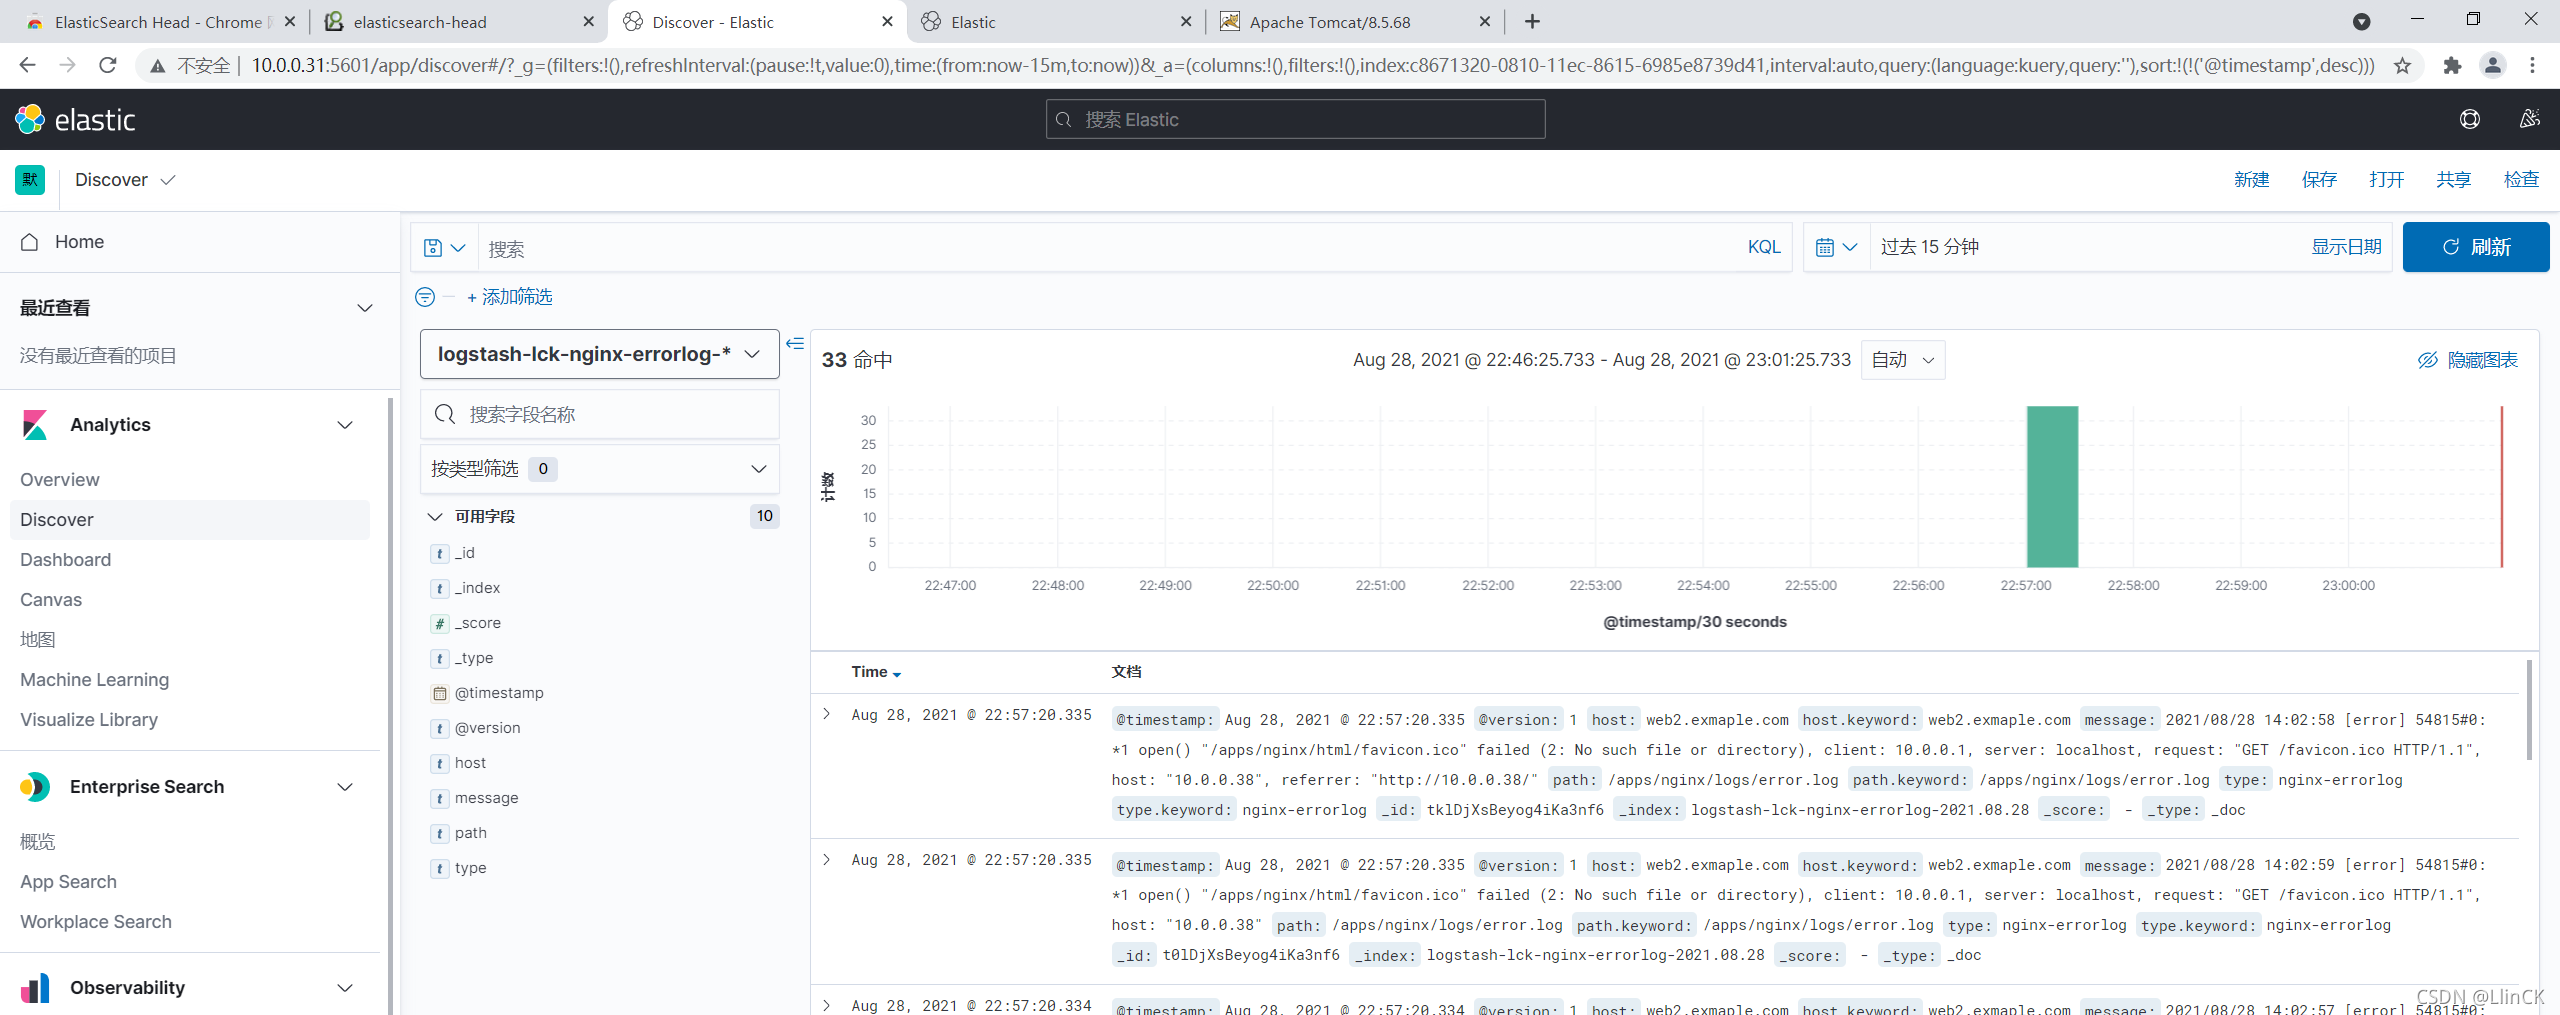Click the _id field type icon
The height and width of the screenshot is (1015, 2560).
pyautogui.click(x=440, y=553)
